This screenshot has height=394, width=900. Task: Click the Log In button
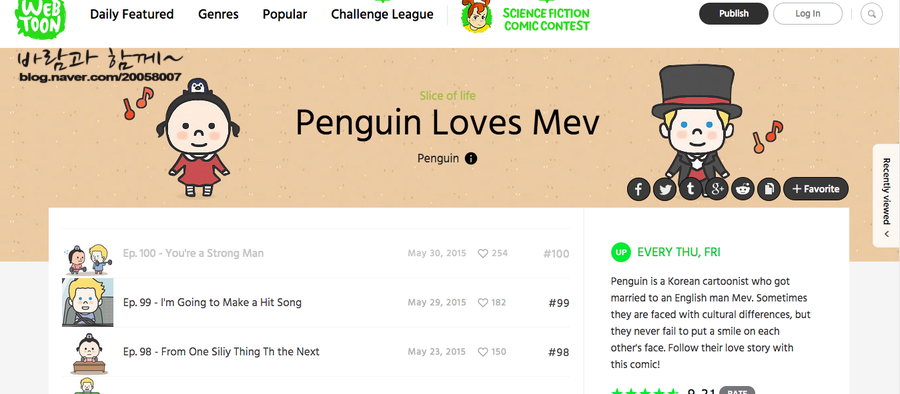pos(808,14)
